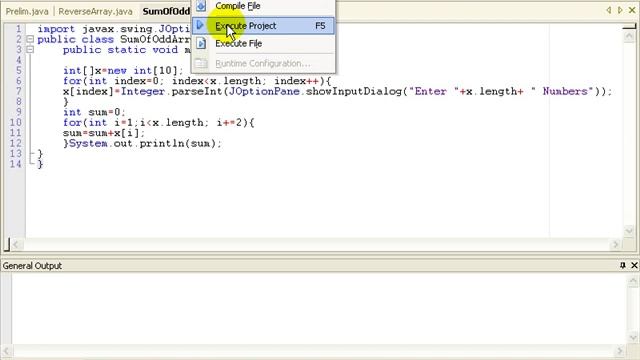Click the split editor handle above scrollbar
The width and height of the screenshot is (640, 360).
pos(629,27)
